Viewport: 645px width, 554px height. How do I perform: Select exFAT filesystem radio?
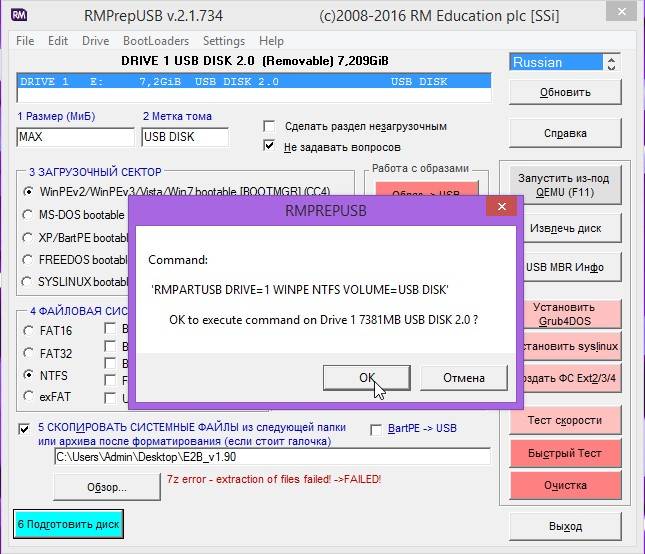point(28,396)
